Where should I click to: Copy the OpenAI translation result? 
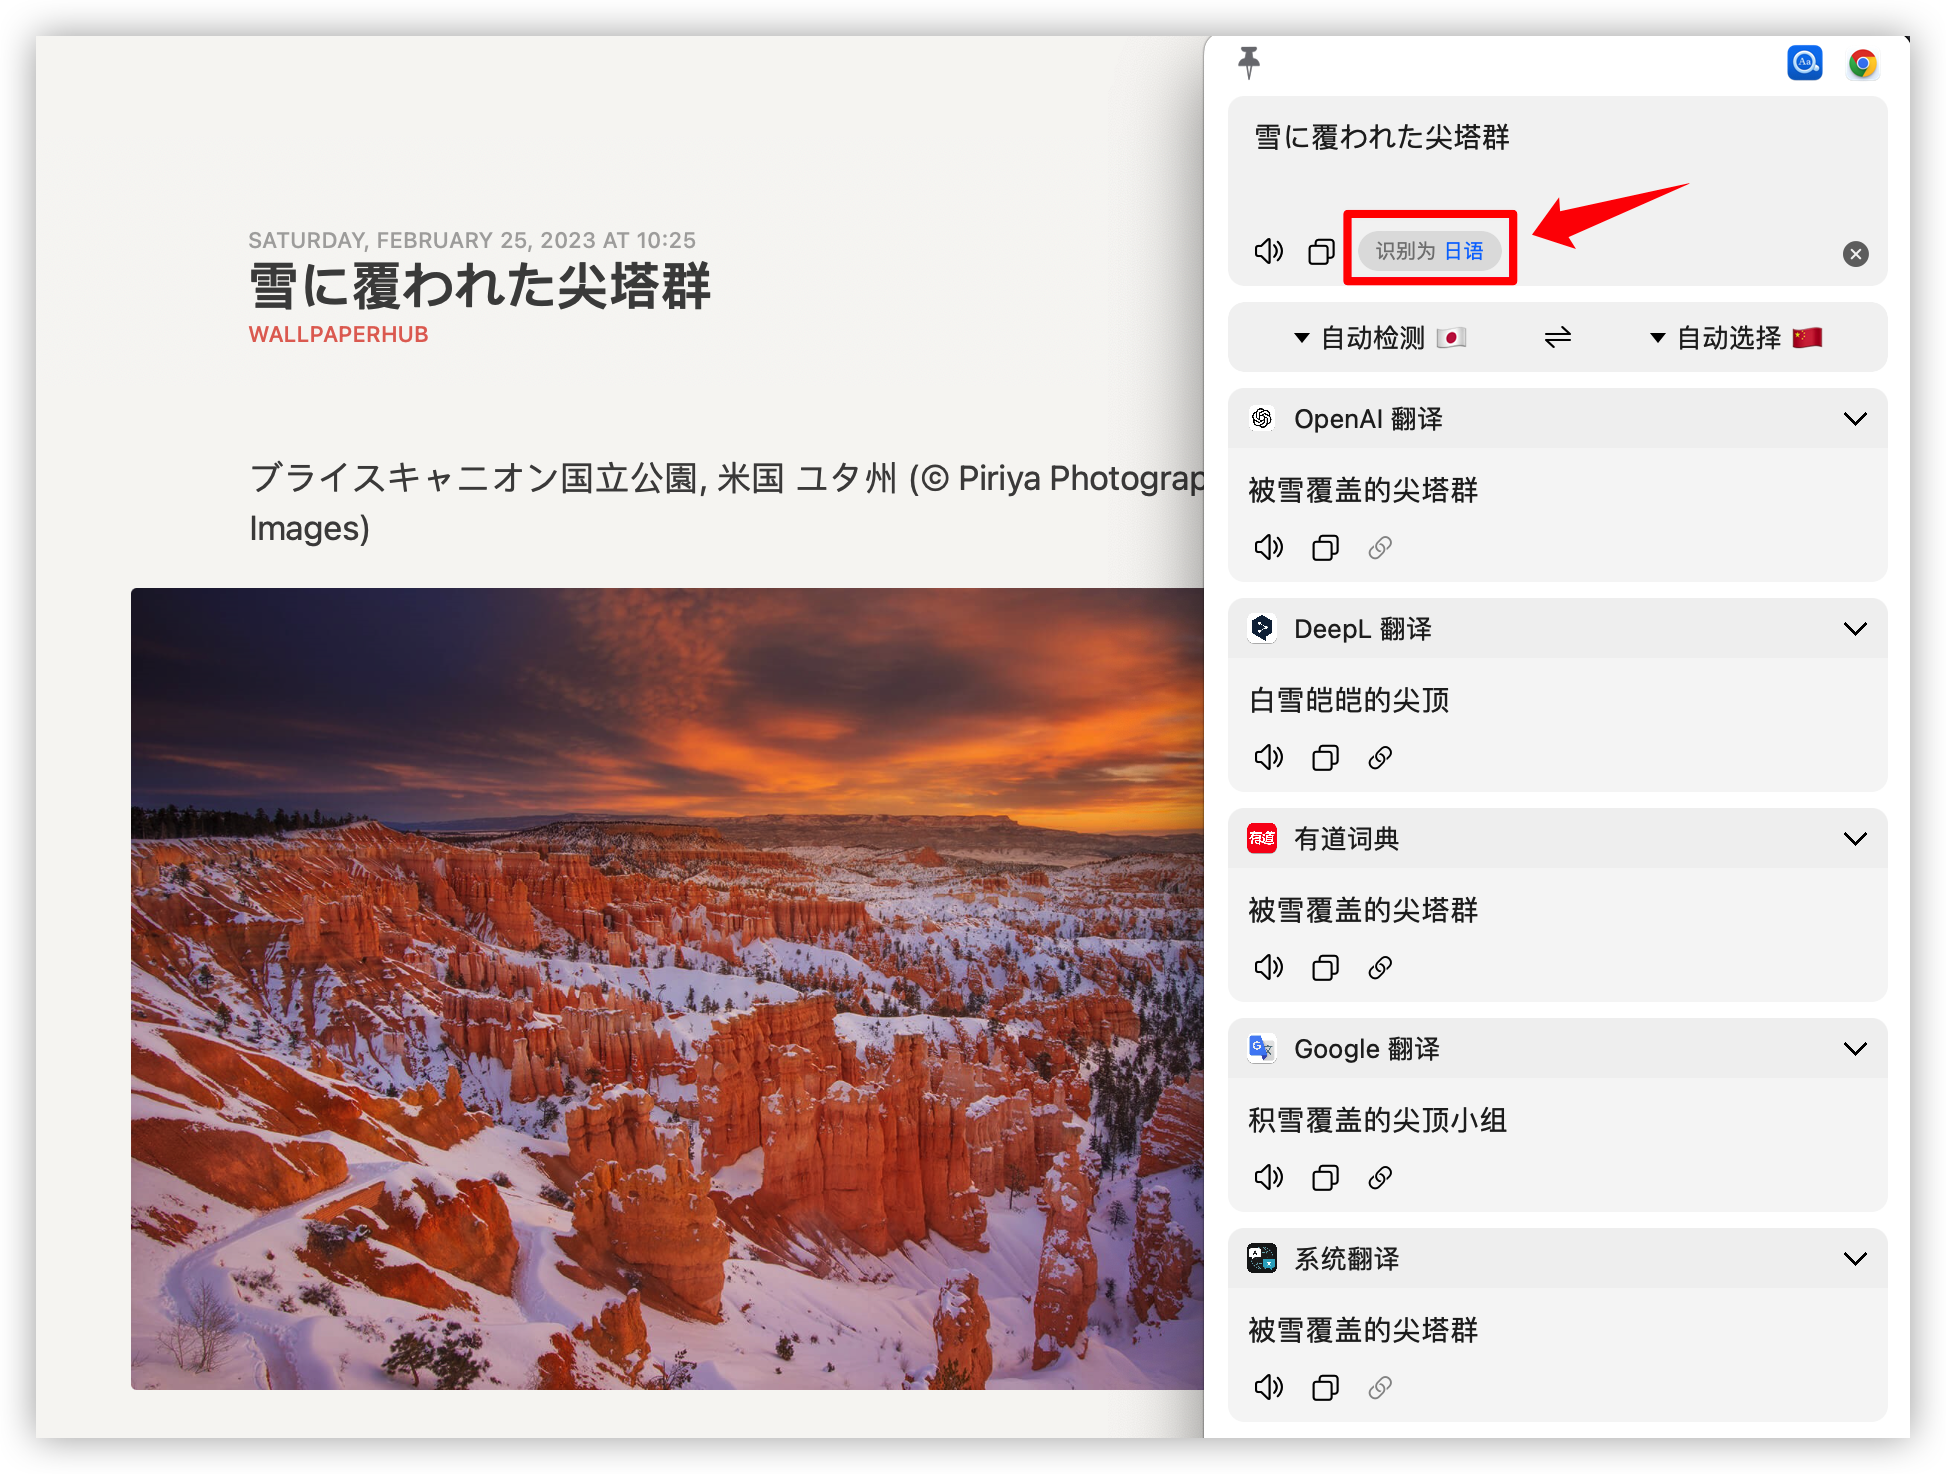click(1325, 548)
